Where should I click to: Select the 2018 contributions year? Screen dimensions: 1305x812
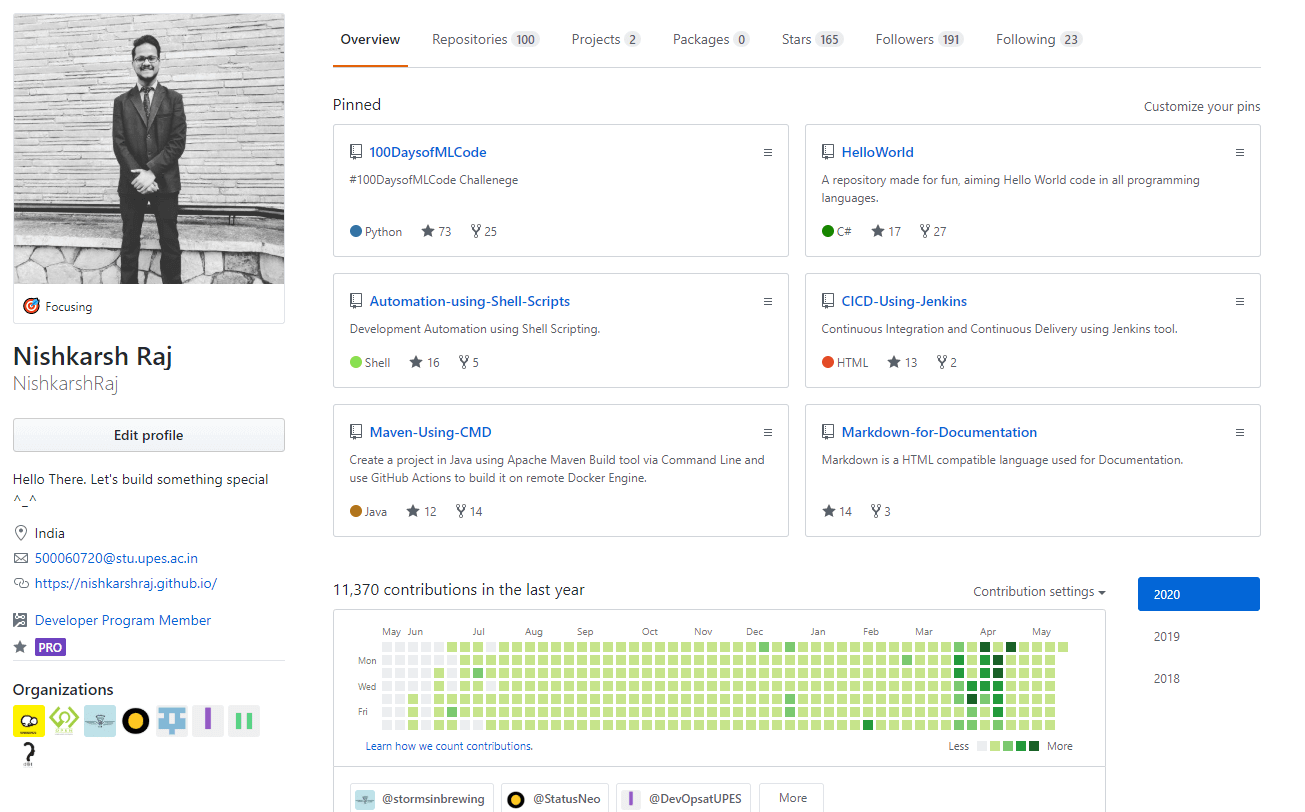pyautogui.click(x=1166, y=678)
